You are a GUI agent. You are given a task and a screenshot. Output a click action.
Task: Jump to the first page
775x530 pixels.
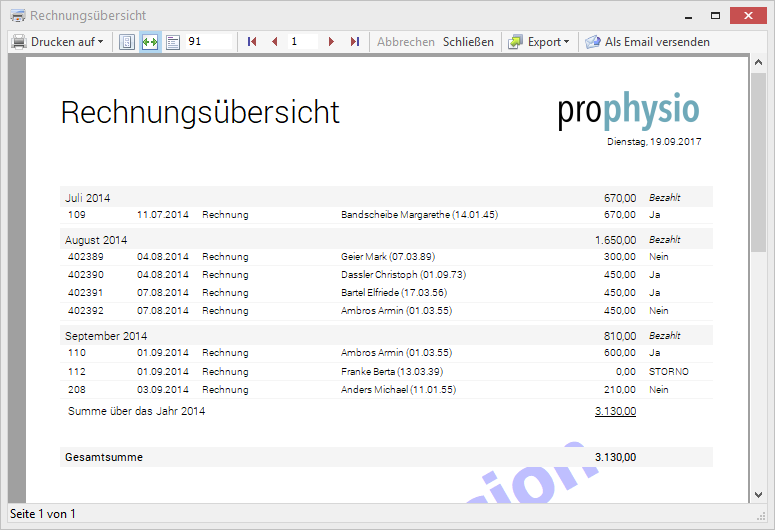pos(252,42)
